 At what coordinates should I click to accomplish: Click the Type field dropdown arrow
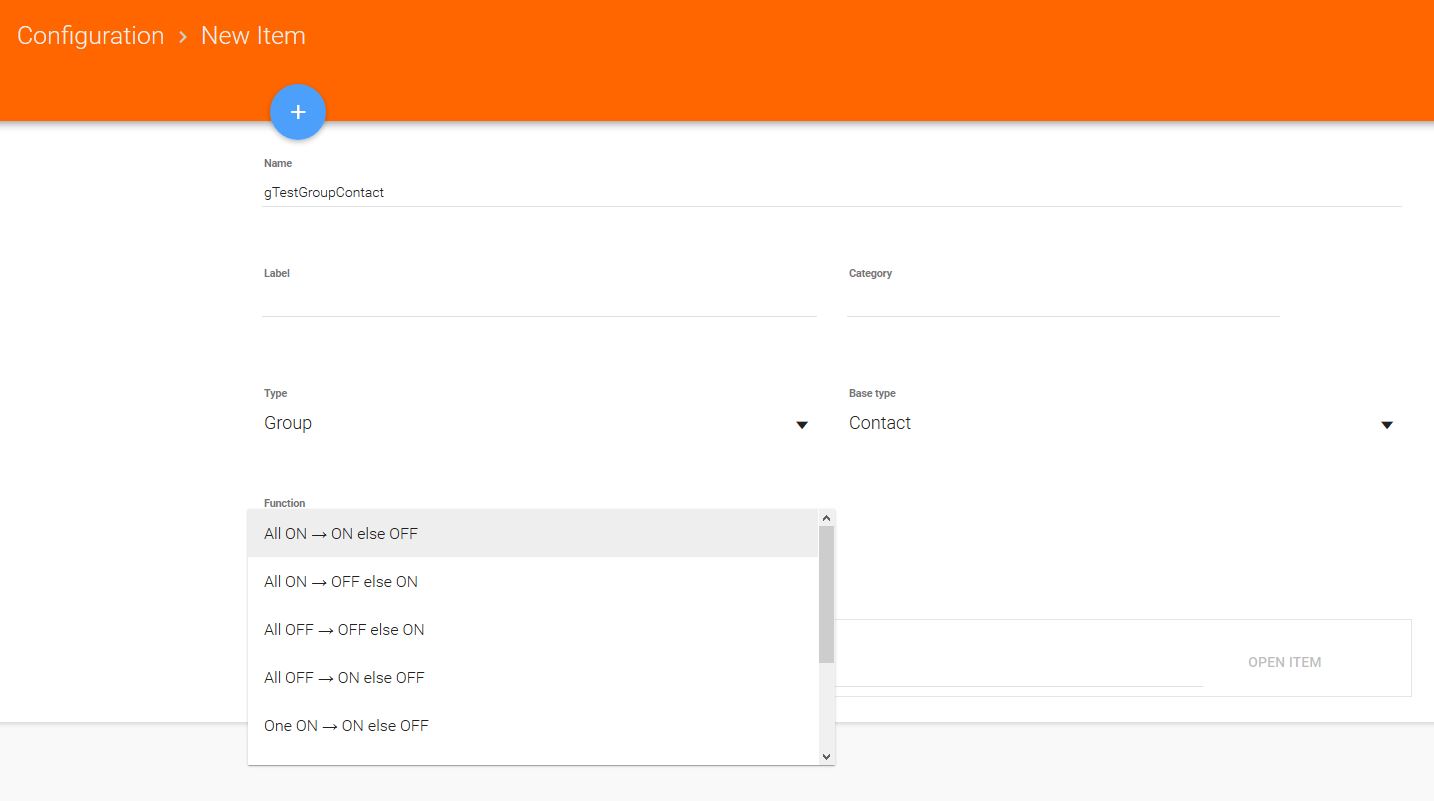(801, 424)
